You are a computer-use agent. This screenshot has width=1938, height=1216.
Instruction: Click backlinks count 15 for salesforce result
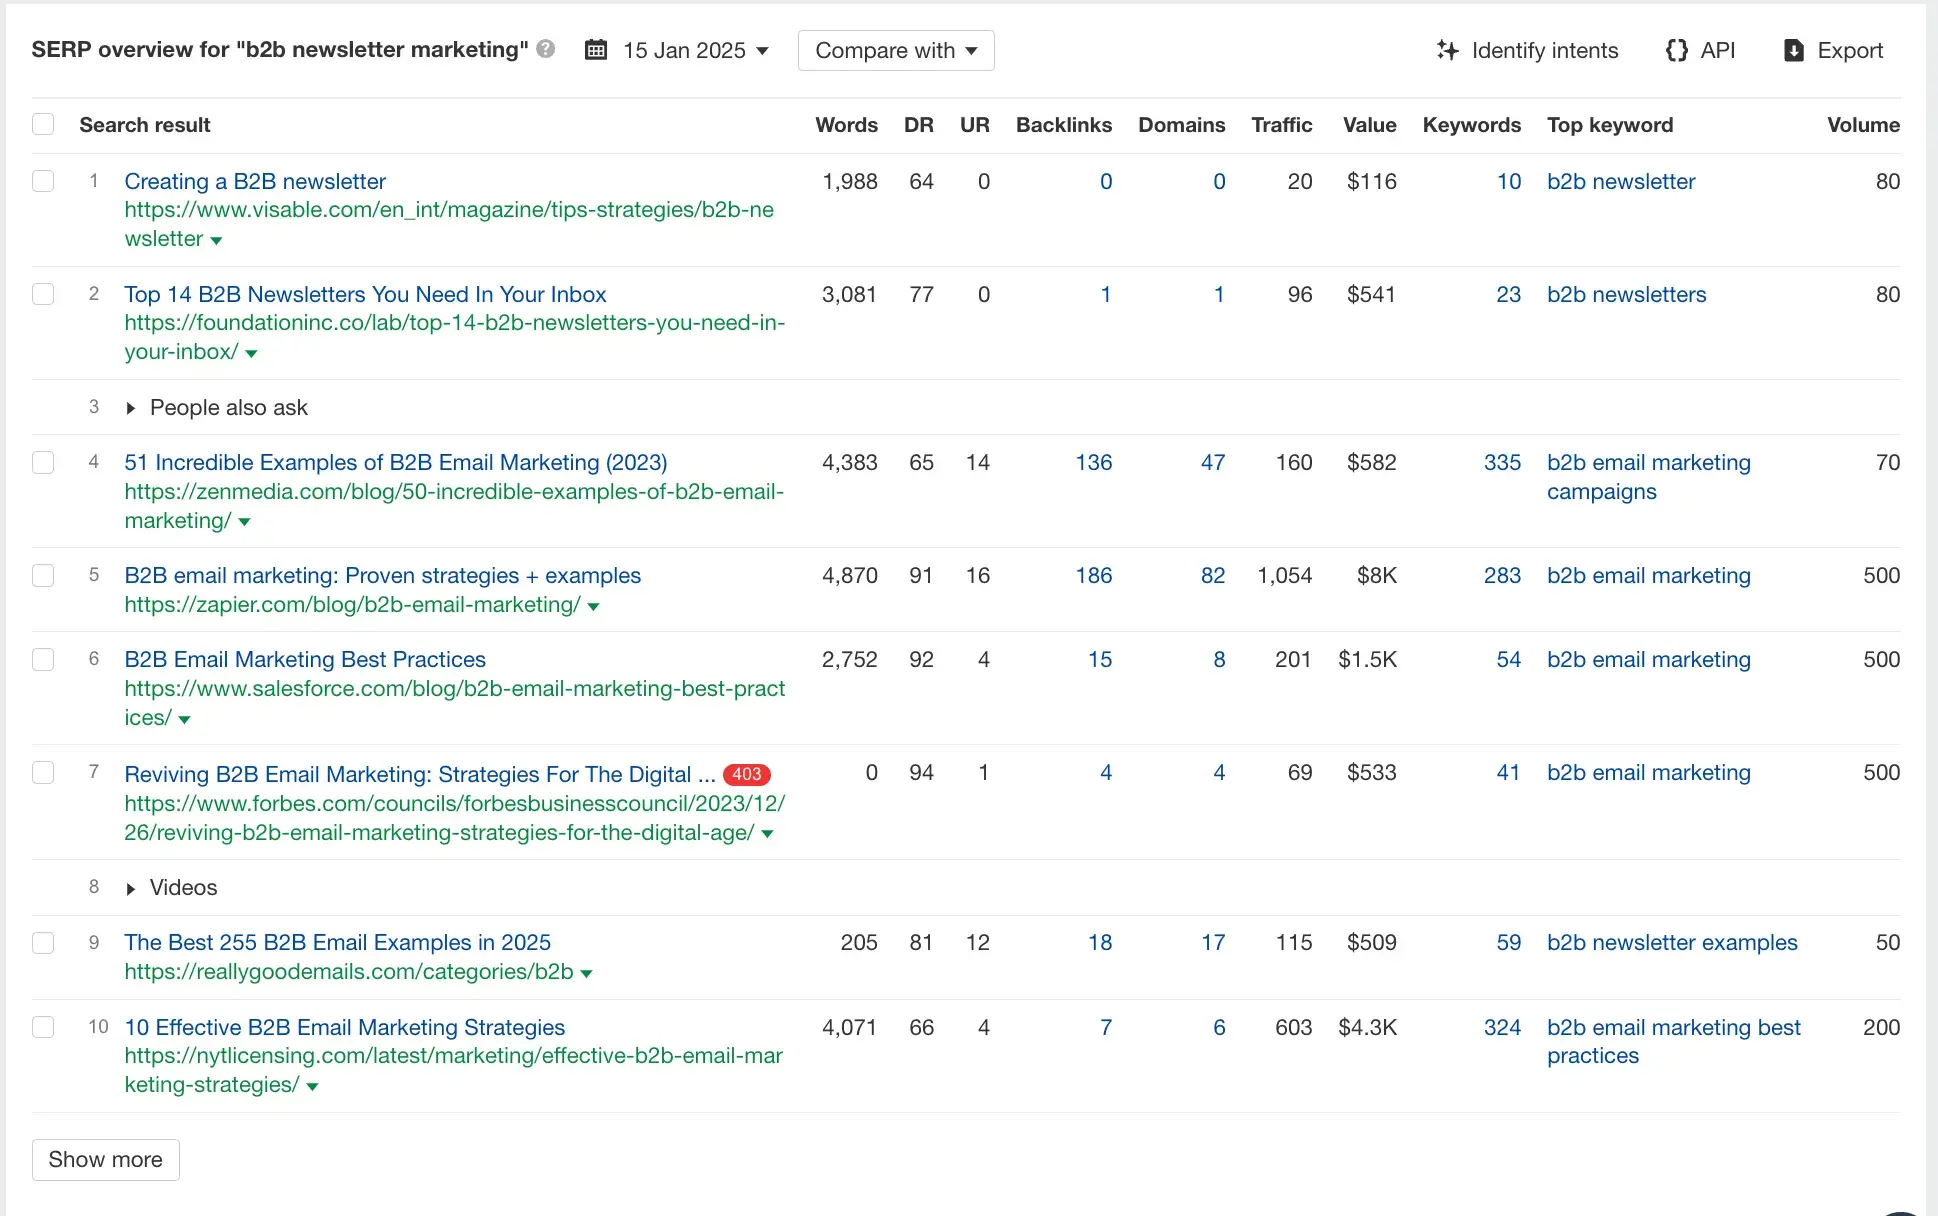point(1100,659)
